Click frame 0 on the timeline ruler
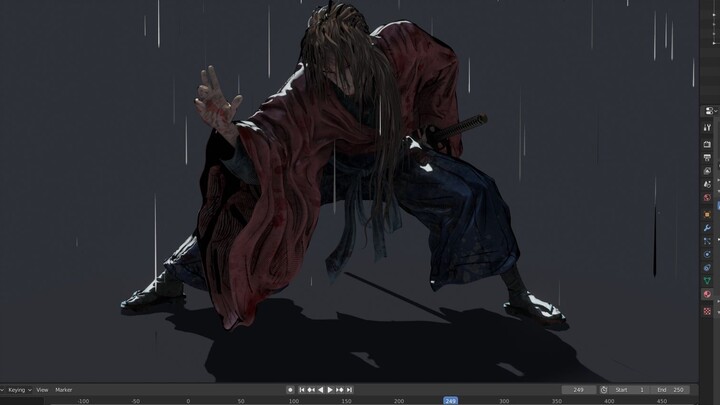 (x=188, y=401)
